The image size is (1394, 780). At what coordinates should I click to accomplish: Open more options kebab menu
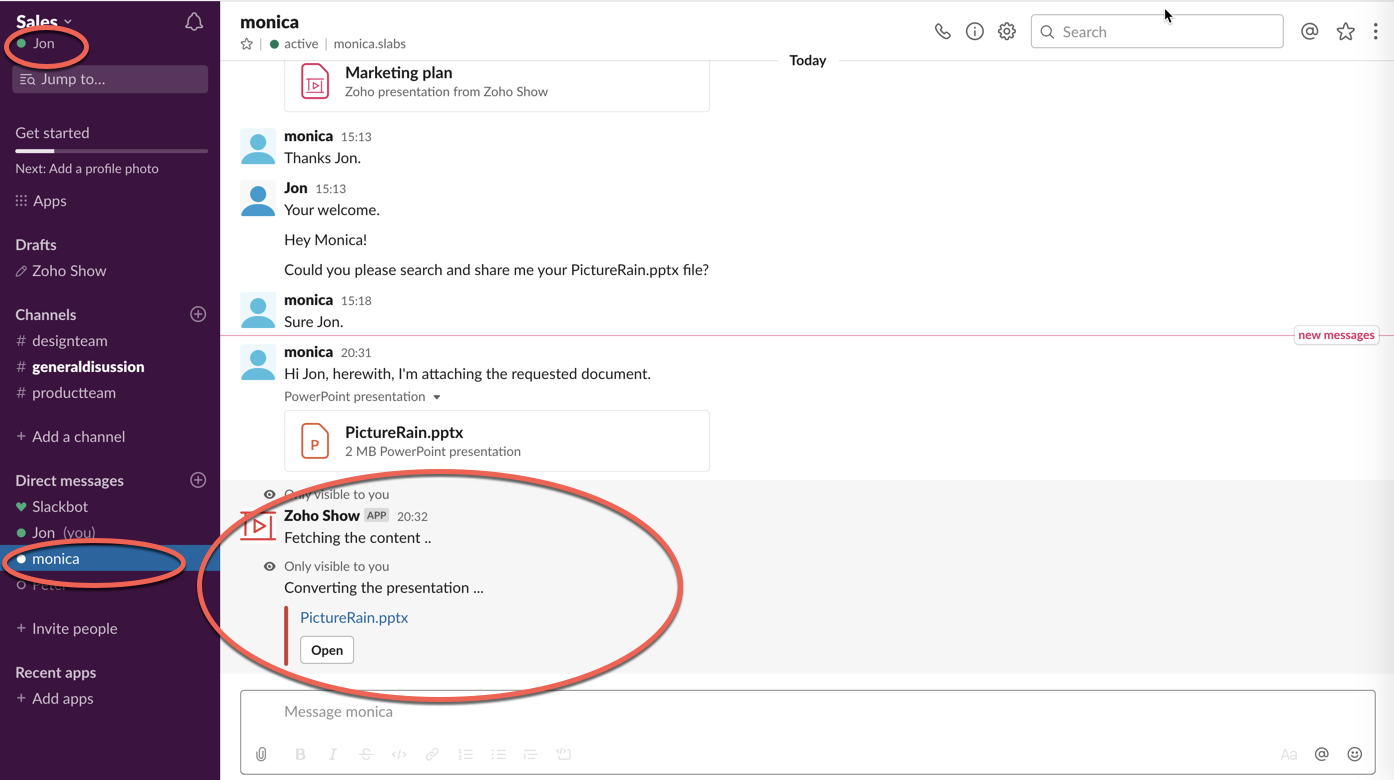(1376, 32)
